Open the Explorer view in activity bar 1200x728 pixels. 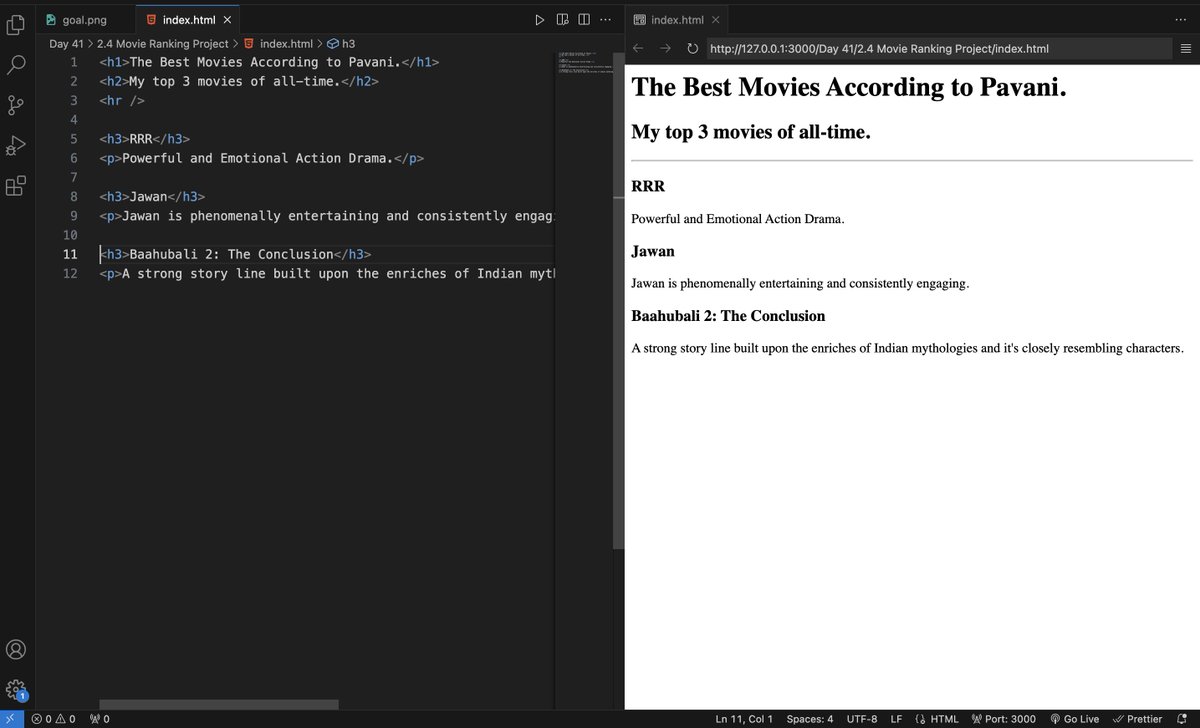pos(16,24)
